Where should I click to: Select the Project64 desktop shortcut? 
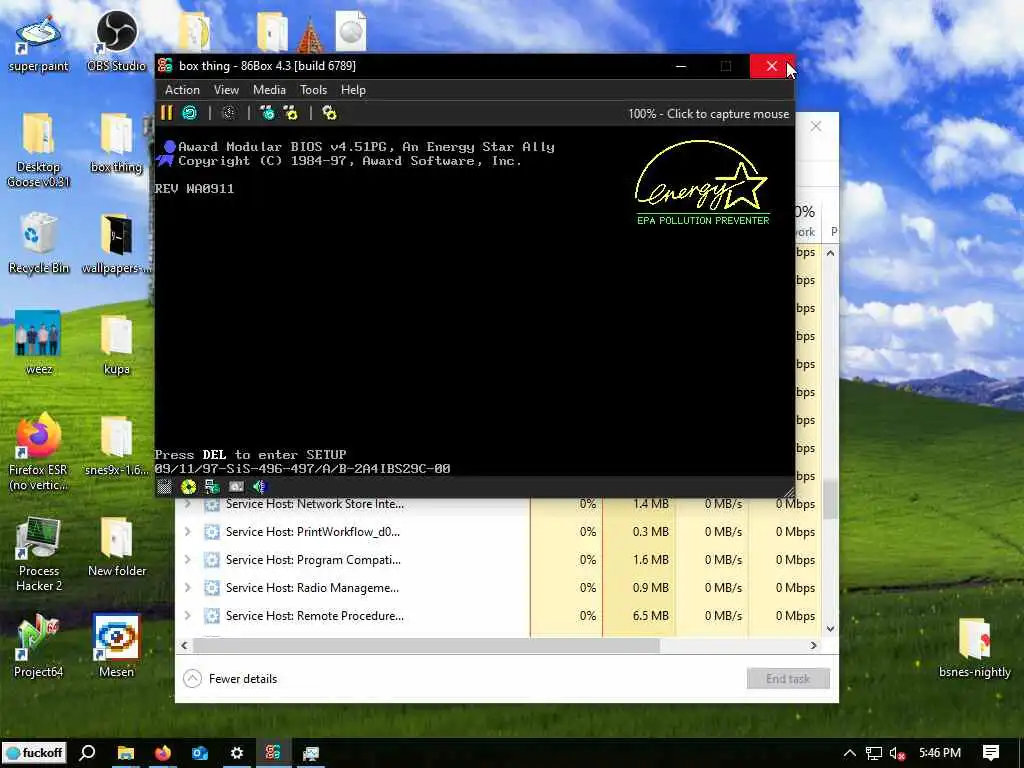point(39,647)
